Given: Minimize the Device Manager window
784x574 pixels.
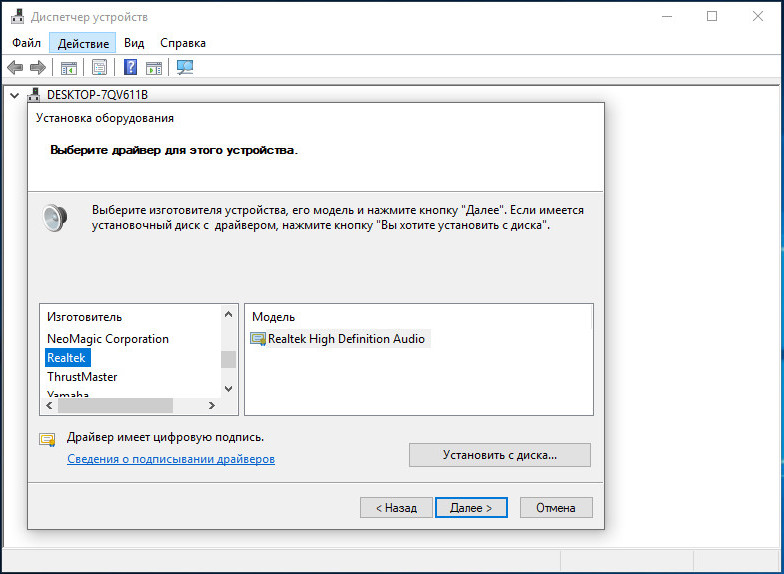Looking at the screenshot, I should coord(666,16).
